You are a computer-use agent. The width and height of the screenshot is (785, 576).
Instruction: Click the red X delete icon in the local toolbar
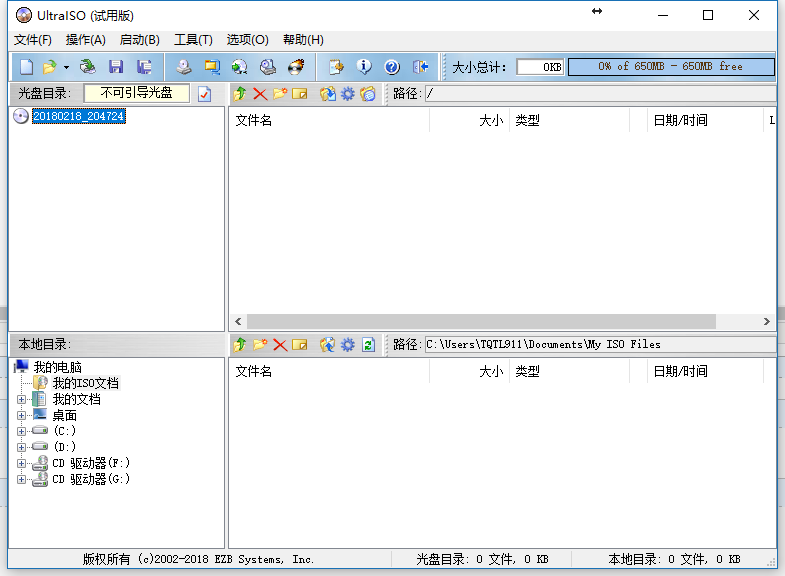coord(280,344)
